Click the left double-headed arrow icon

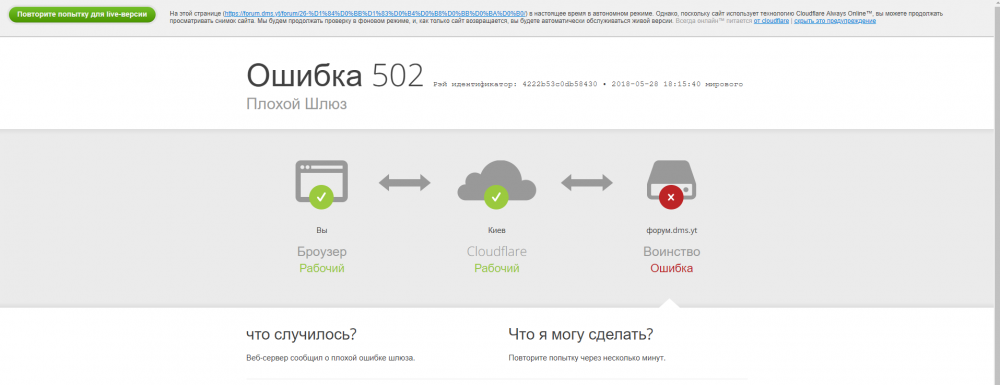(404, 183)
